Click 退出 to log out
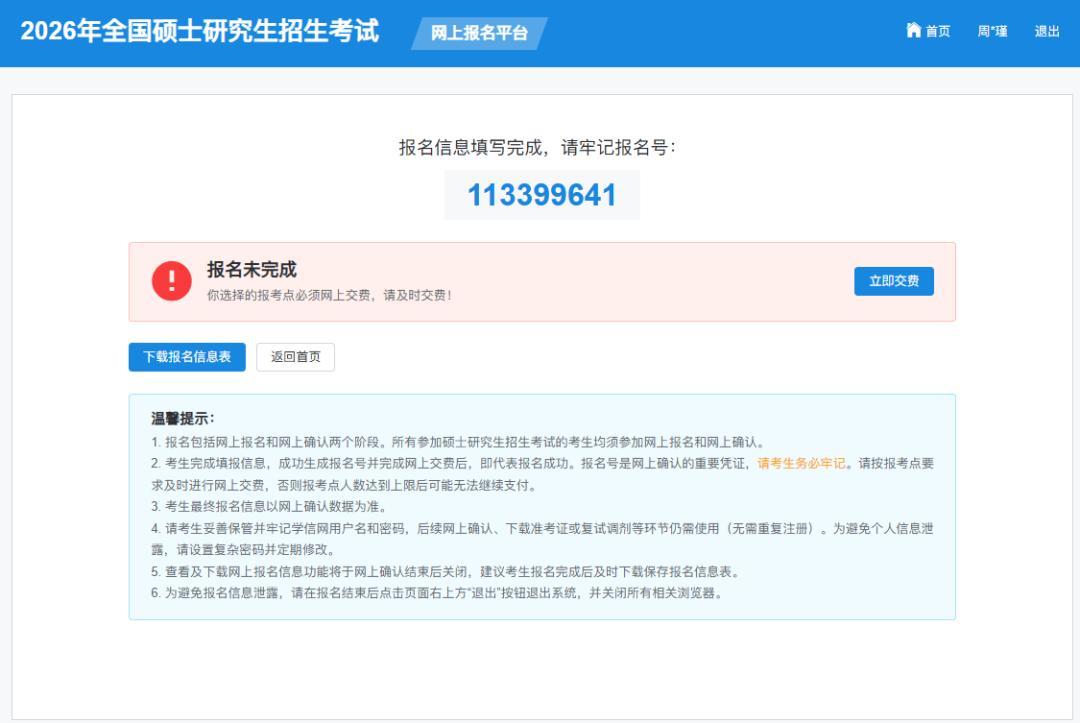Viewport: 1080px width, 723px height. click(1046, 31)
